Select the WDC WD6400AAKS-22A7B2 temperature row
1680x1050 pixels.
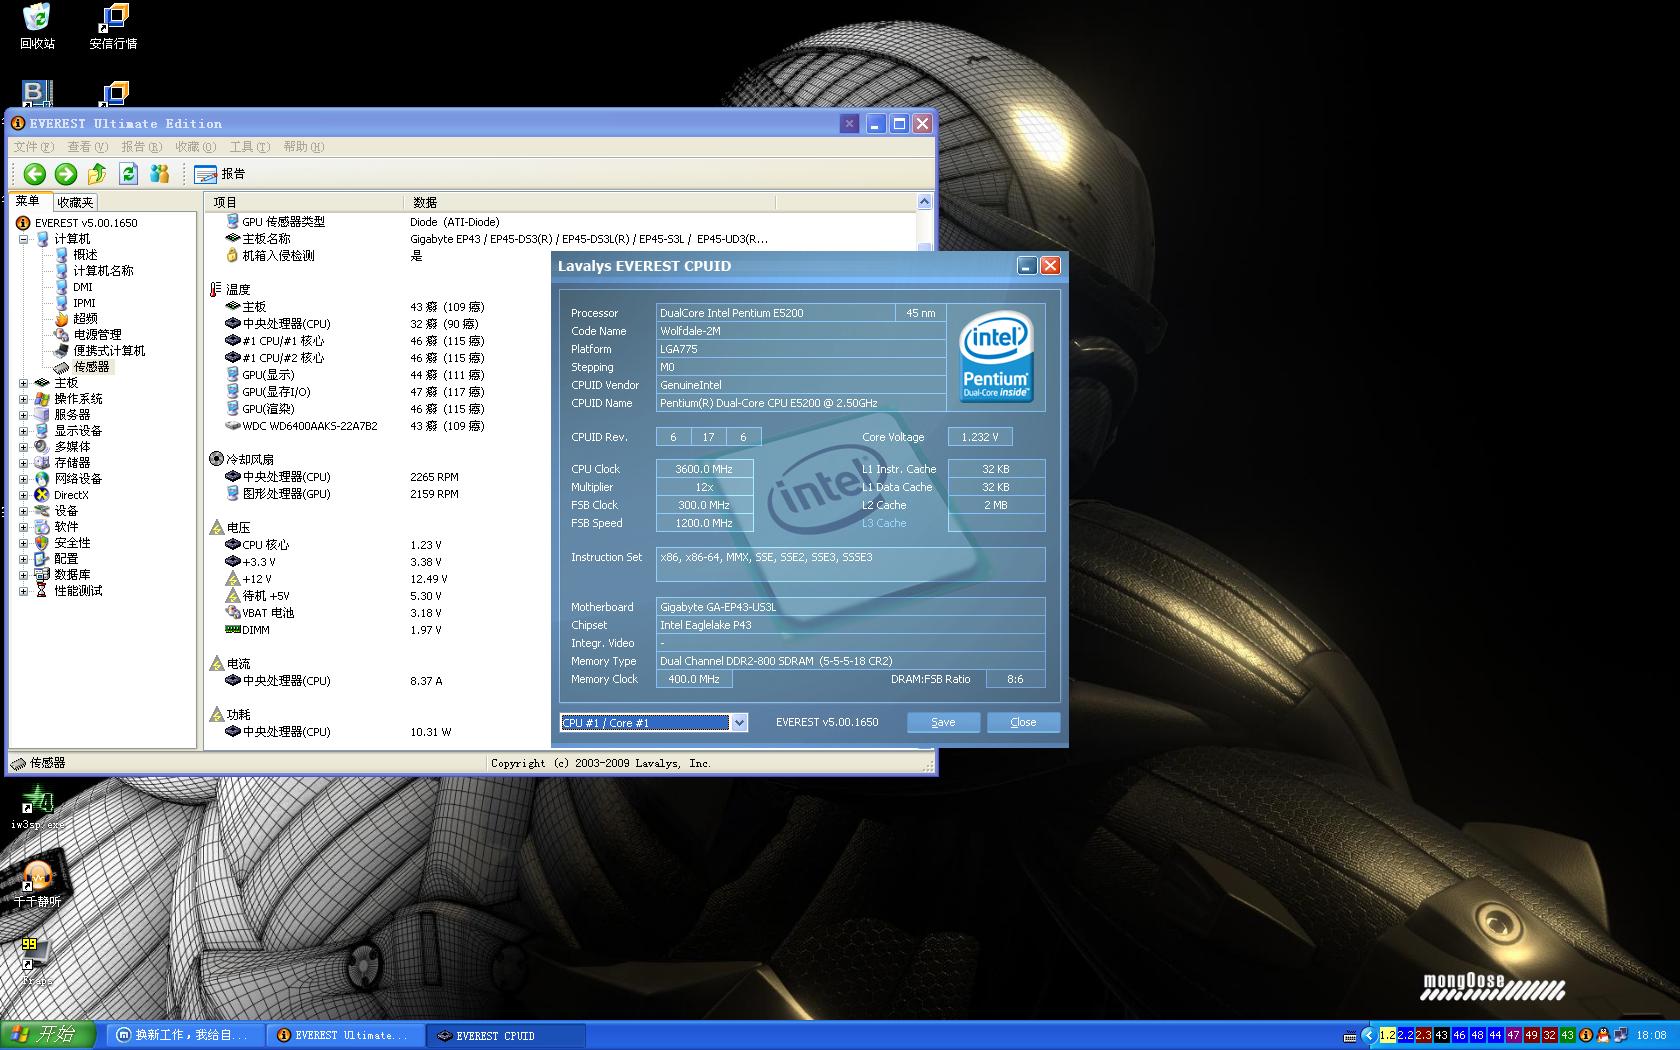378,426
